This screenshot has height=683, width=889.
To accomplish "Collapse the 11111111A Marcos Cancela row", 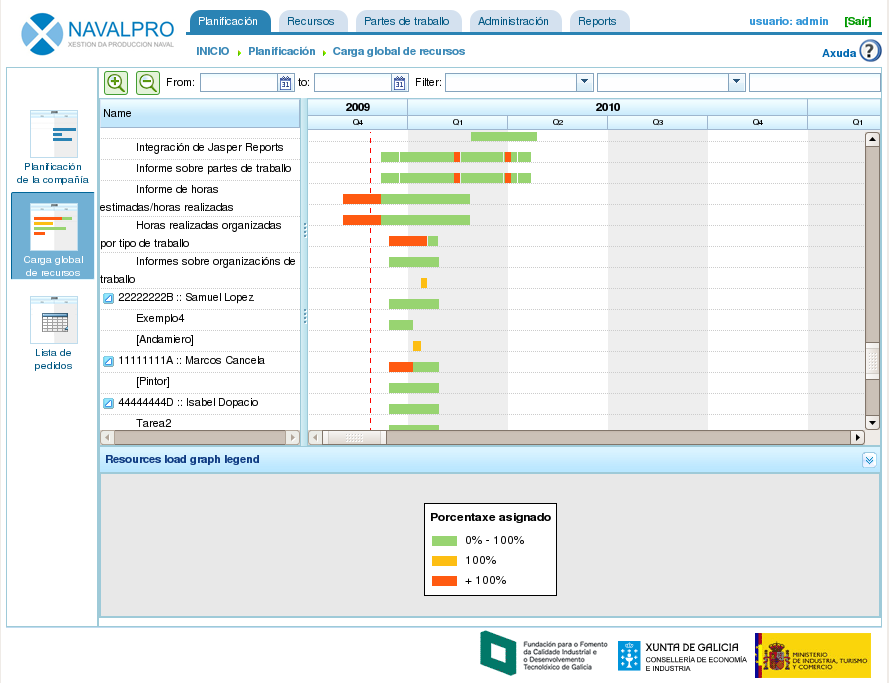I will (109, 361).
